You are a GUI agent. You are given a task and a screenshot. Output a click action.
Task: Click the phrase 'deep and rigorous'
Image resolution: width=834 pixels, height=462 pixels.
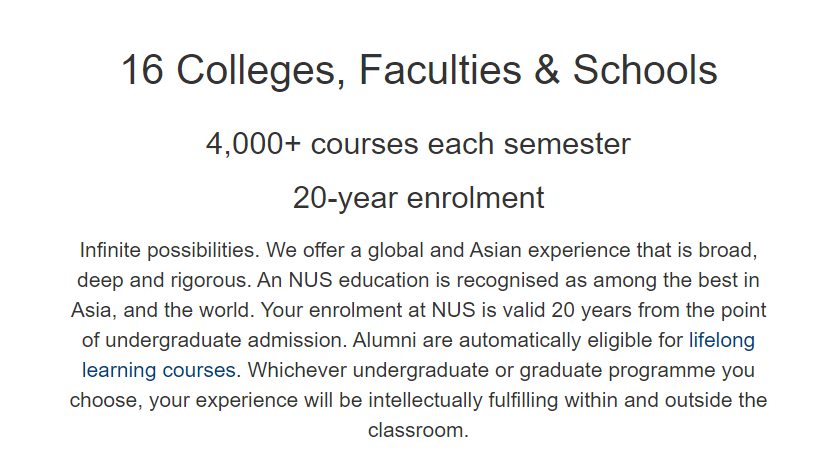[163, 280]
